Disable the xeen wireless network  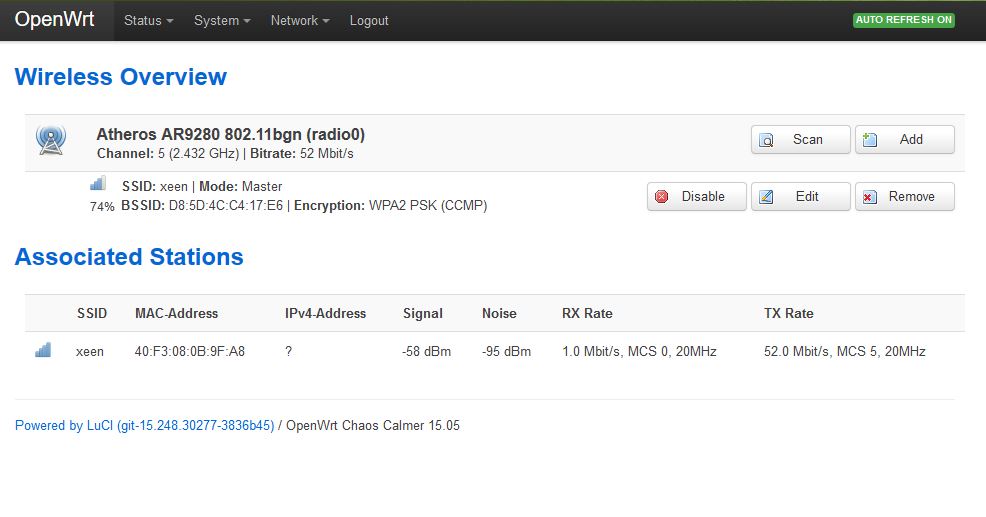coord(697,197)
